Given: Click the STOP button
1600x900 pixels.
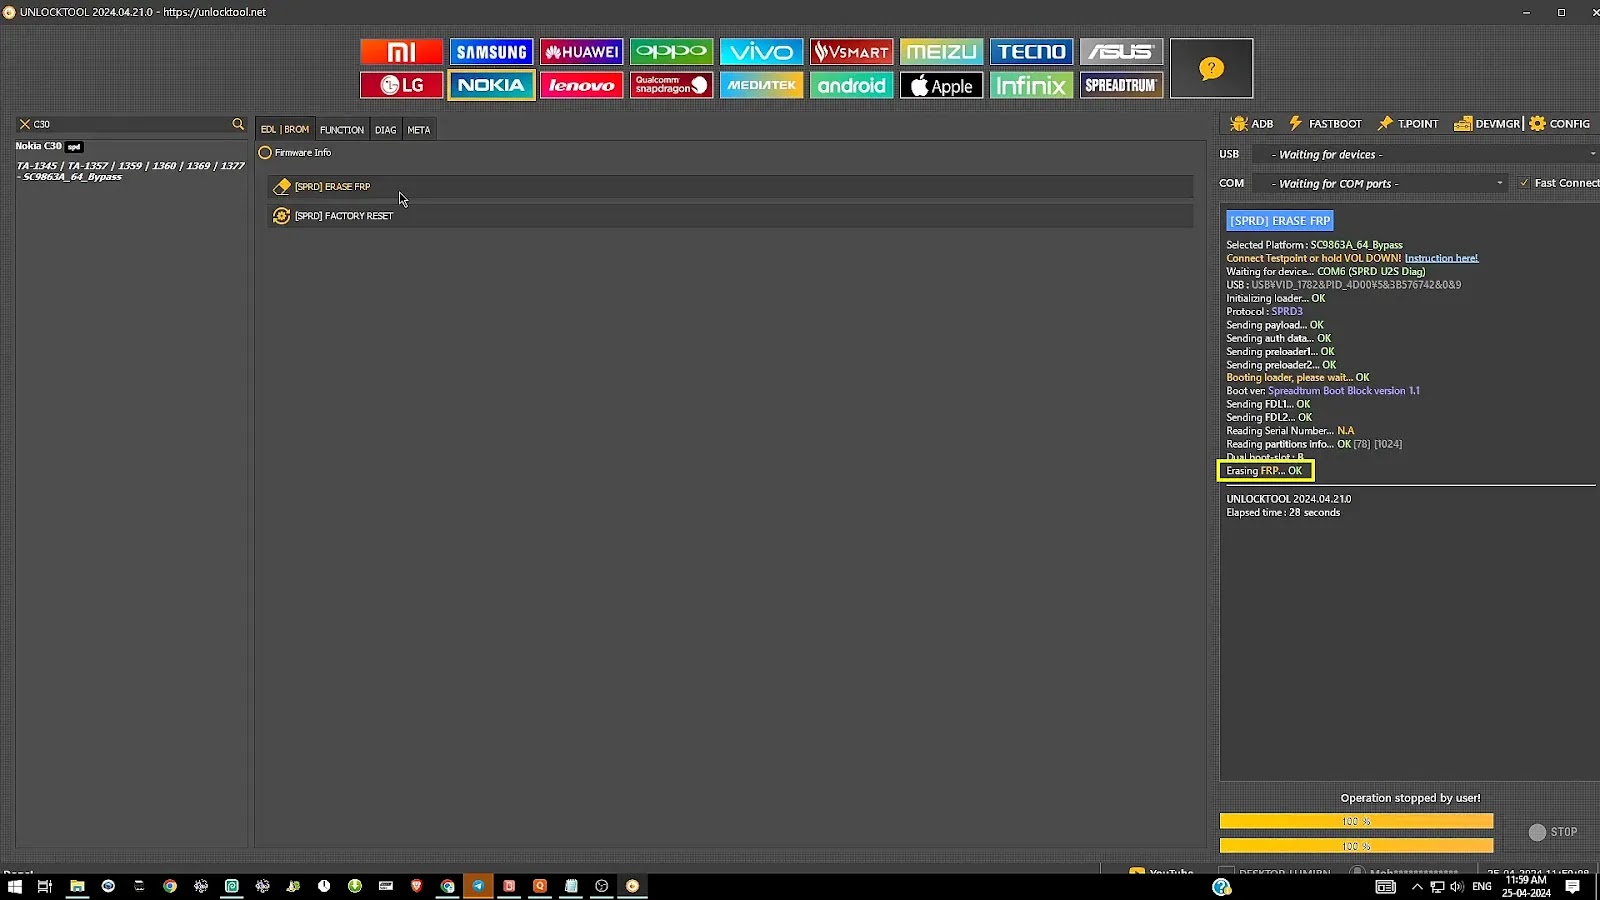Looking at the screenshot, I should (1553, 832).
